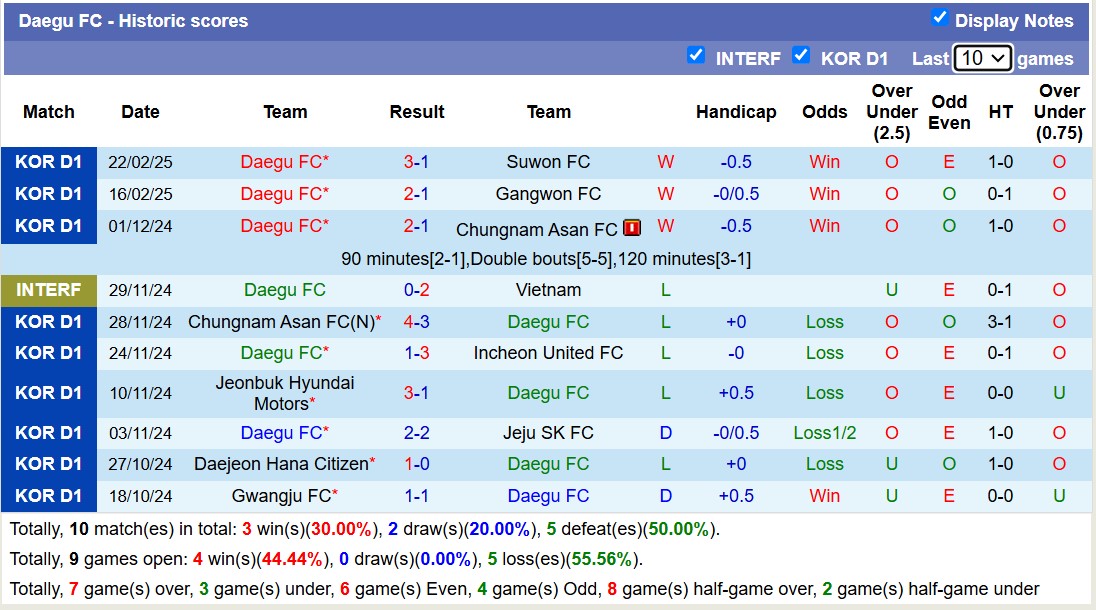1096x610 pixels.
Task: Click the Incheon United FC team name
Action: pyautogui.click(x=549, y=353)
